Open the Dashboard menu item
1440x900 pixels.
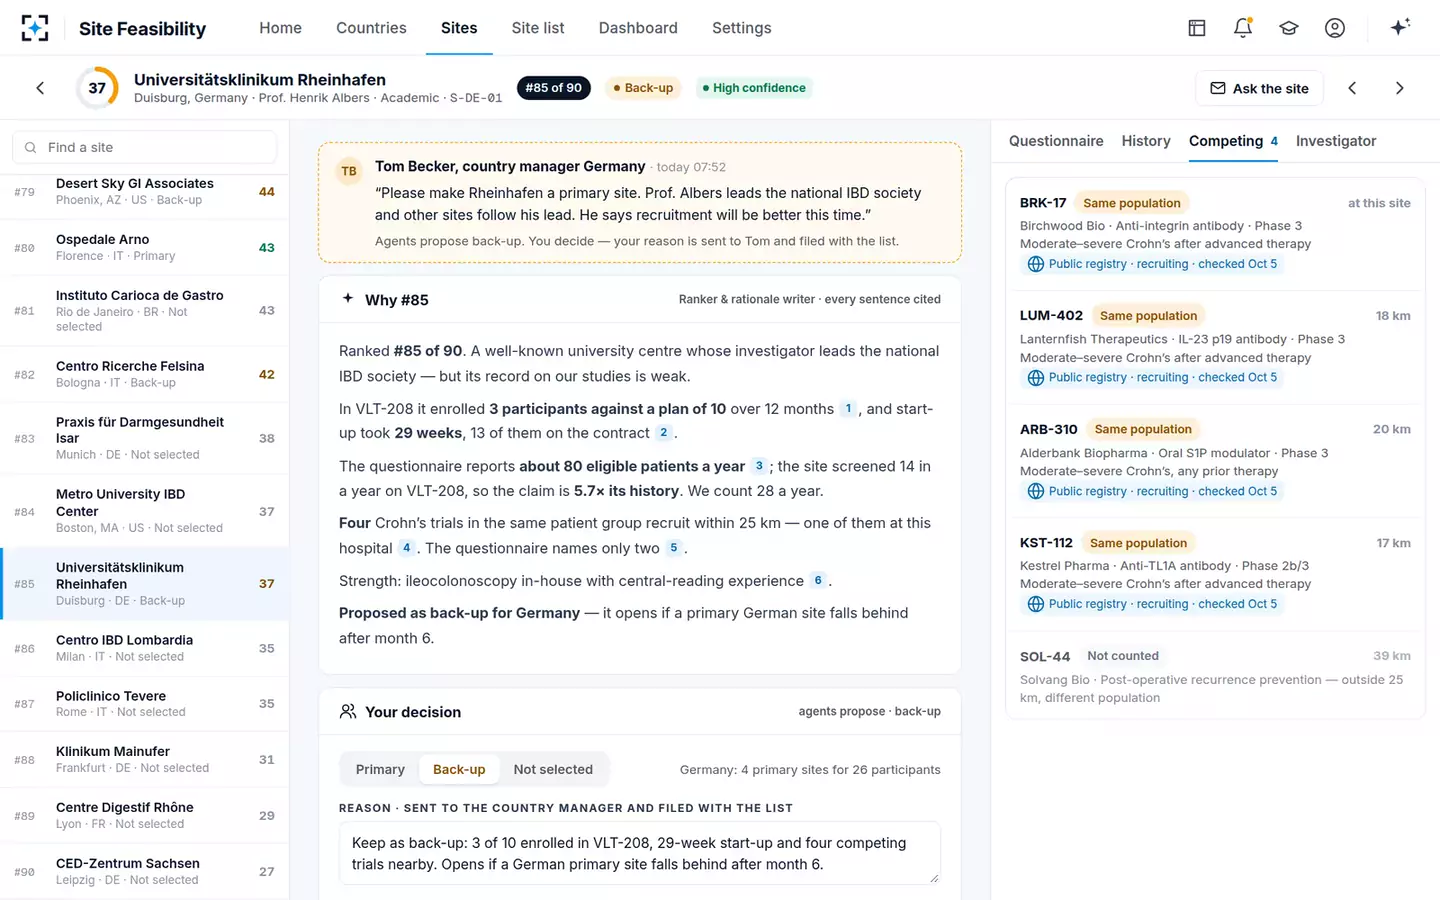click(638, 28)
